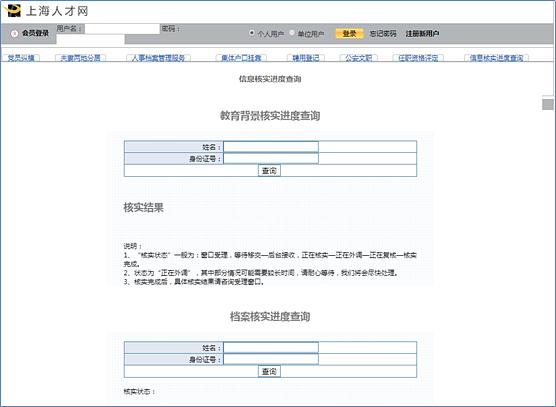Click the 上海人才网 logo icon
Screen dimensions: 556x407
click(12, 11)
